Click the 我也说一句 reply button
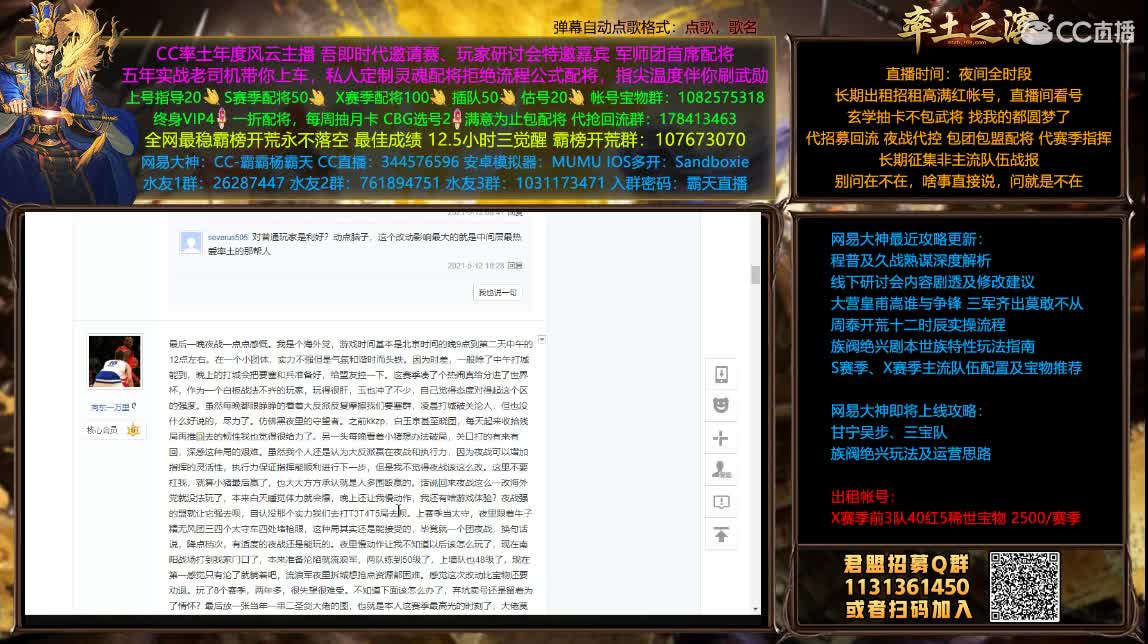This screenshot has height=644, width=1148. (x=498, y=293)
